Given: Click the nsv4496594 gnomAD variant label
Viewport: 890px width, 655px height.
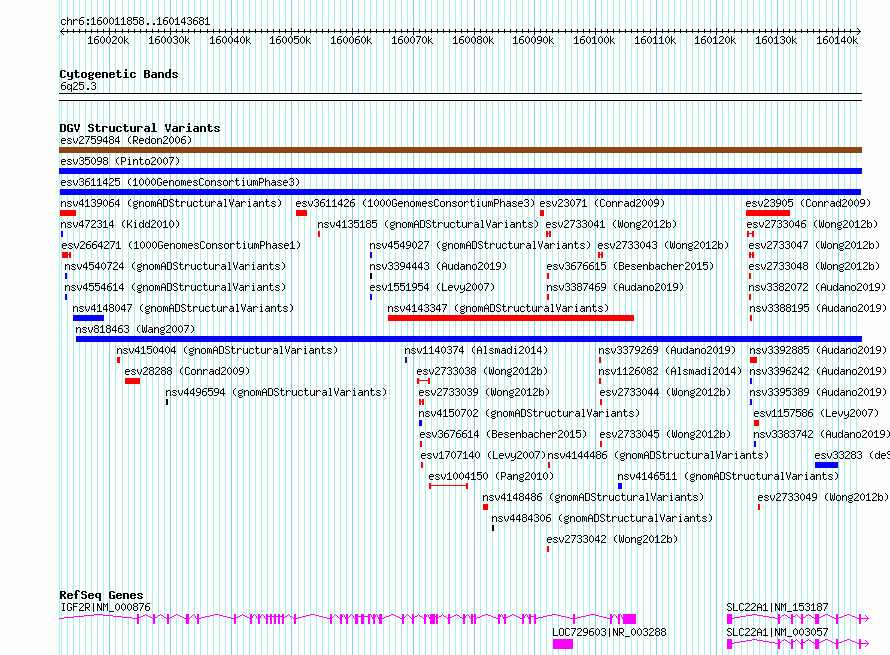Looking at the screenshot, I should (276, 392).
